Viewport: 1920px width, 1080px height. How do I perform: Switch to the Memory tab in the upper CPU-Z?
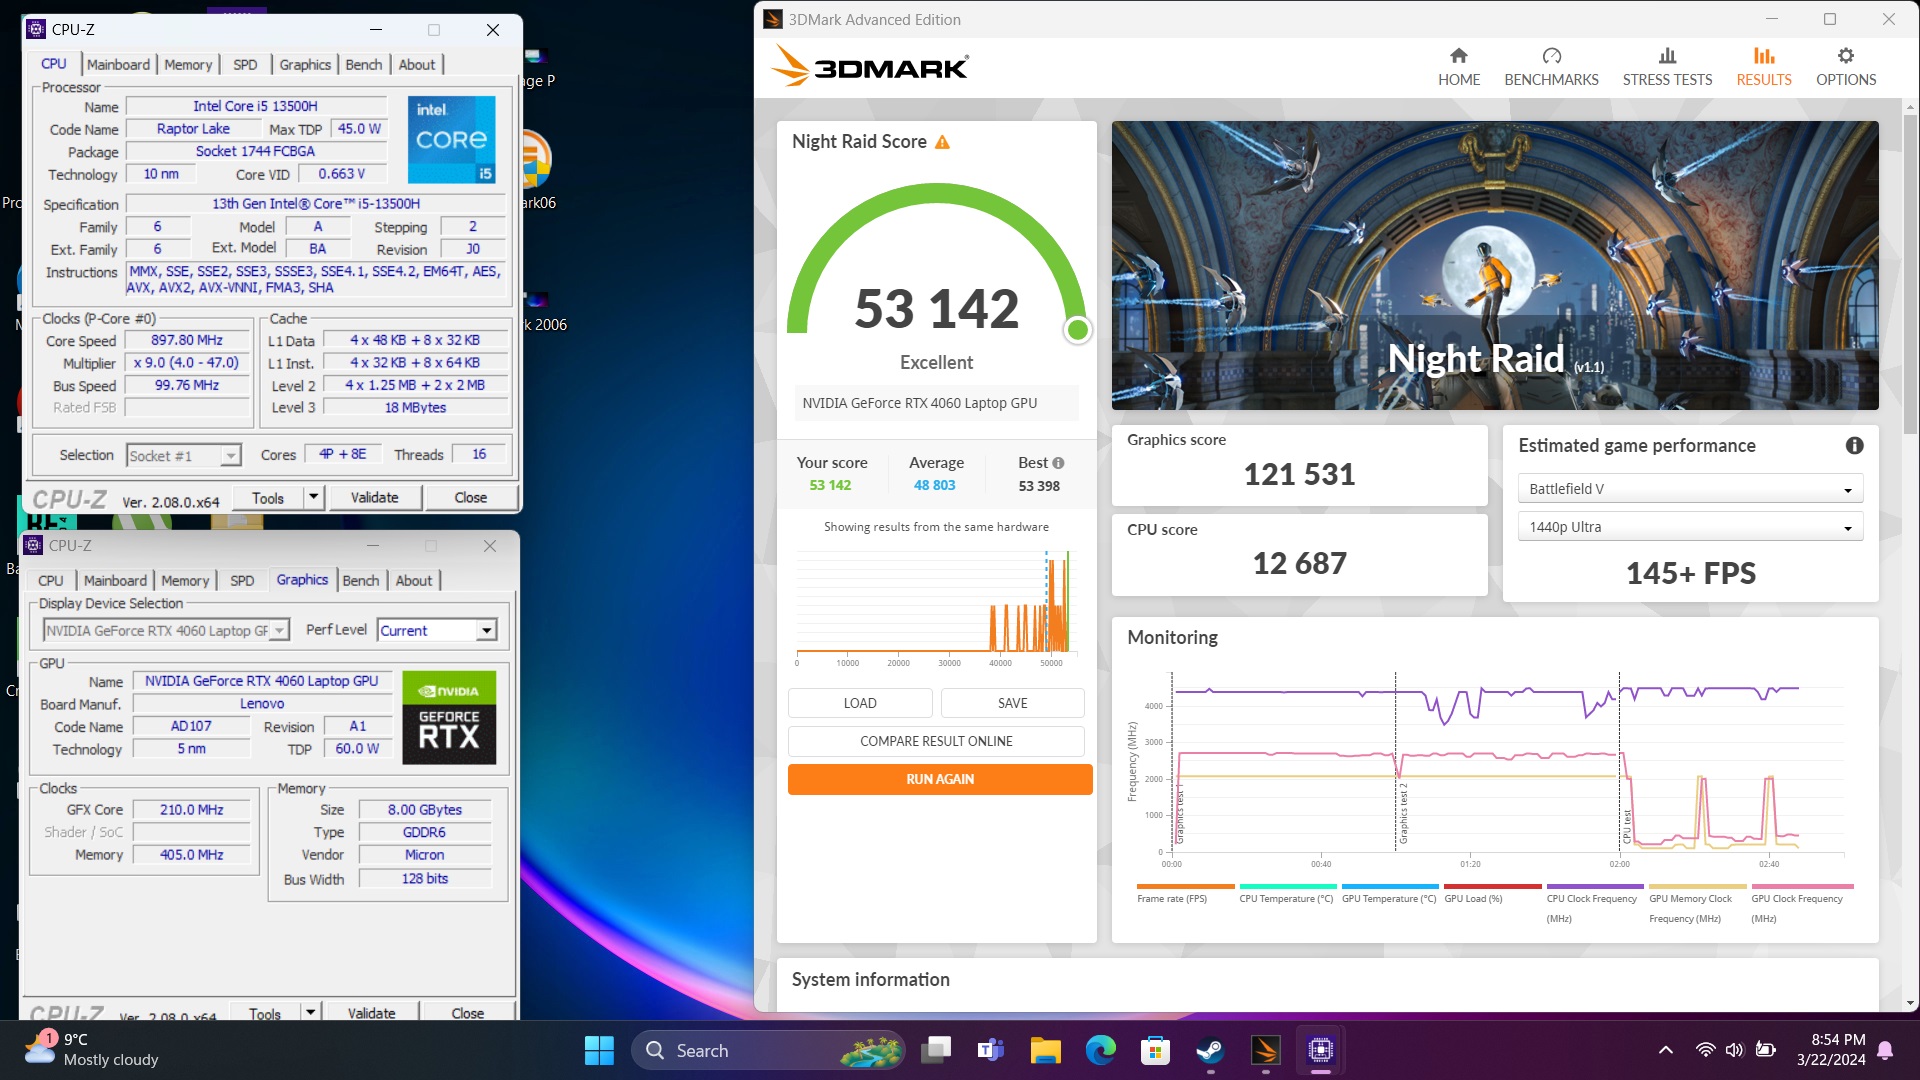[x=188, y=64]
